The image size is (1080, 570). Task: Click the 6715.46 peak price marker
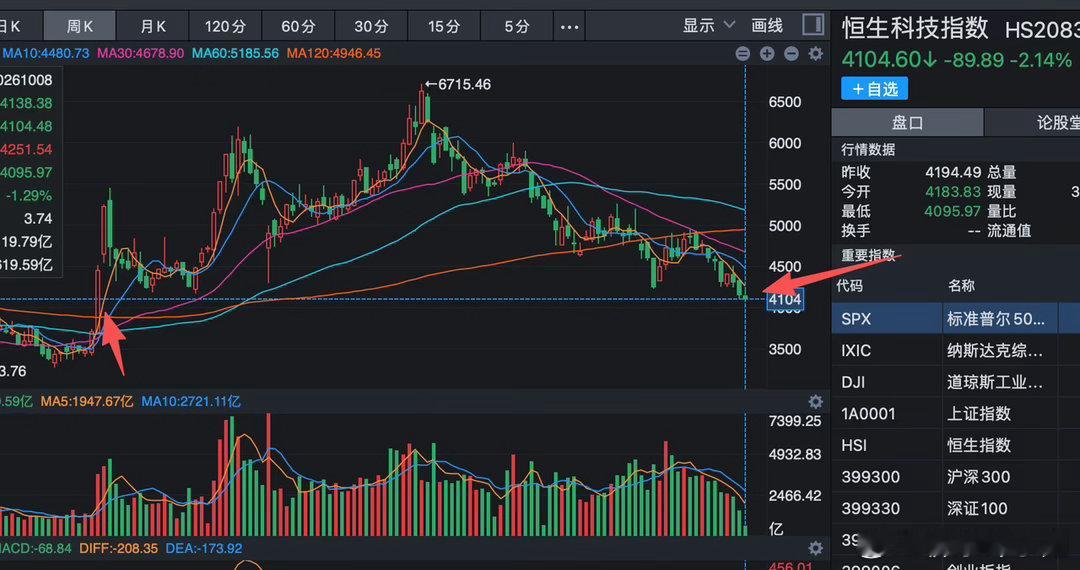pos(457,85)
